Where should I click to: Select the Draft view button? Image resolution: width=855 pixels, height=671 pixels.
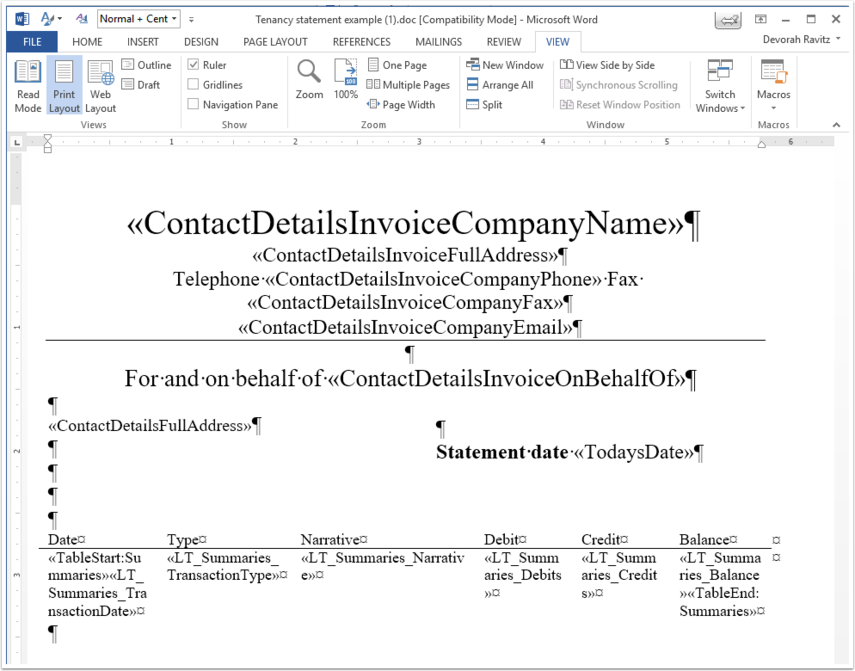pyautogui.click(x=141, y=84)
